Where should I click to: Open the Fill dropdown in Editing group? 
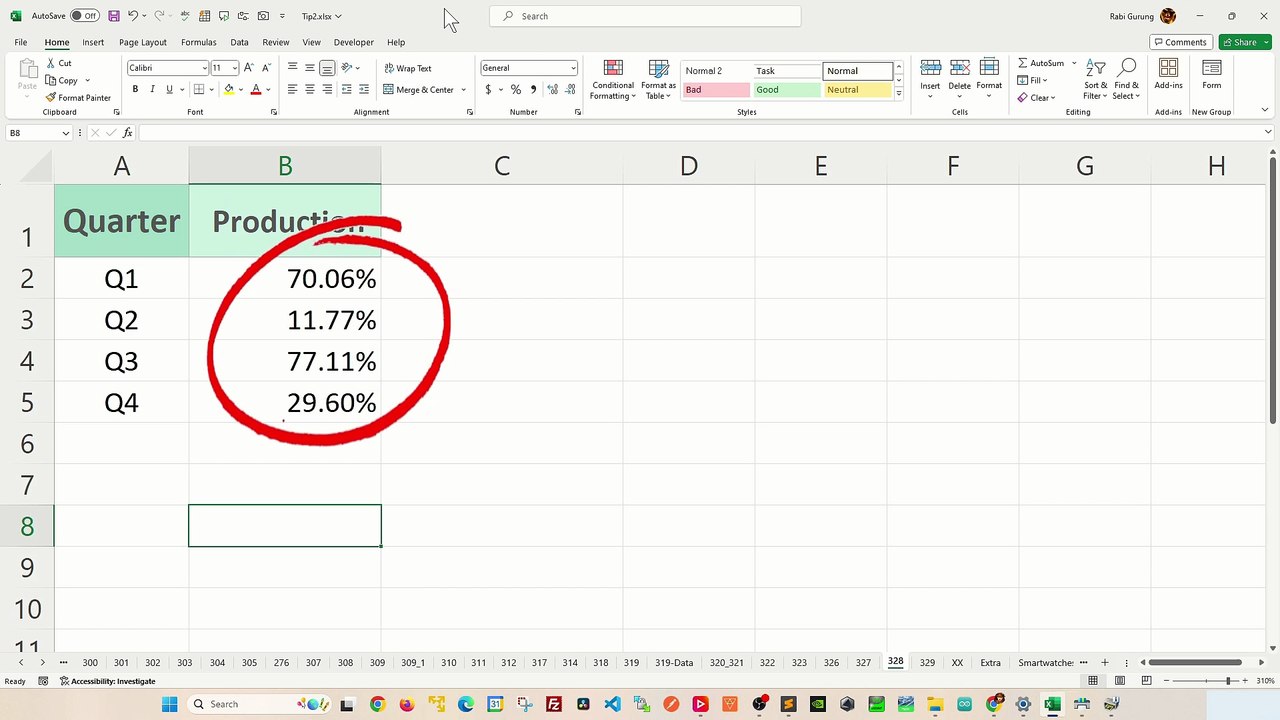[x=1032, y=80]
